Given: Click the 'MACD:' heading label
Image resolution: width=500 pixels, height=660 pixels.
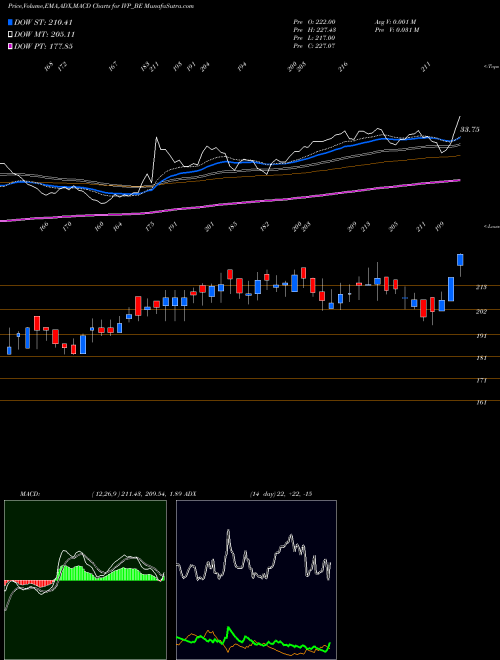Looking at the screenshot, I should (29, 494).
